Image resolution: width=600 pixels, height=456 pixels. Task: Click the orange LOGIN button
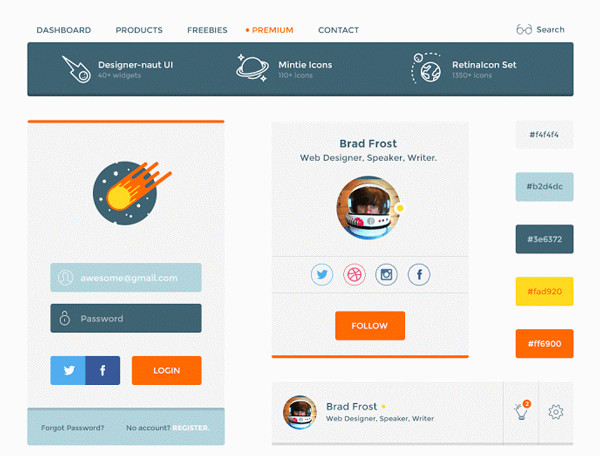pos(166,370)
